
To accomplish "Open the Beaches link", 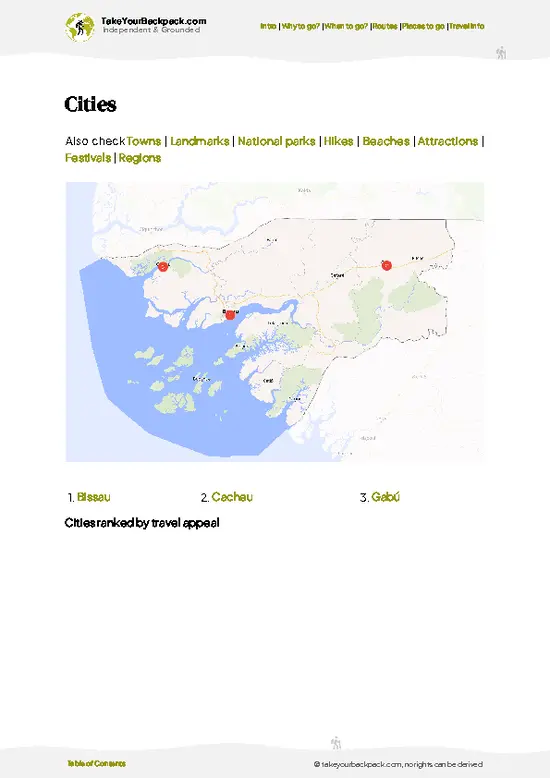I will click(386, 141).
